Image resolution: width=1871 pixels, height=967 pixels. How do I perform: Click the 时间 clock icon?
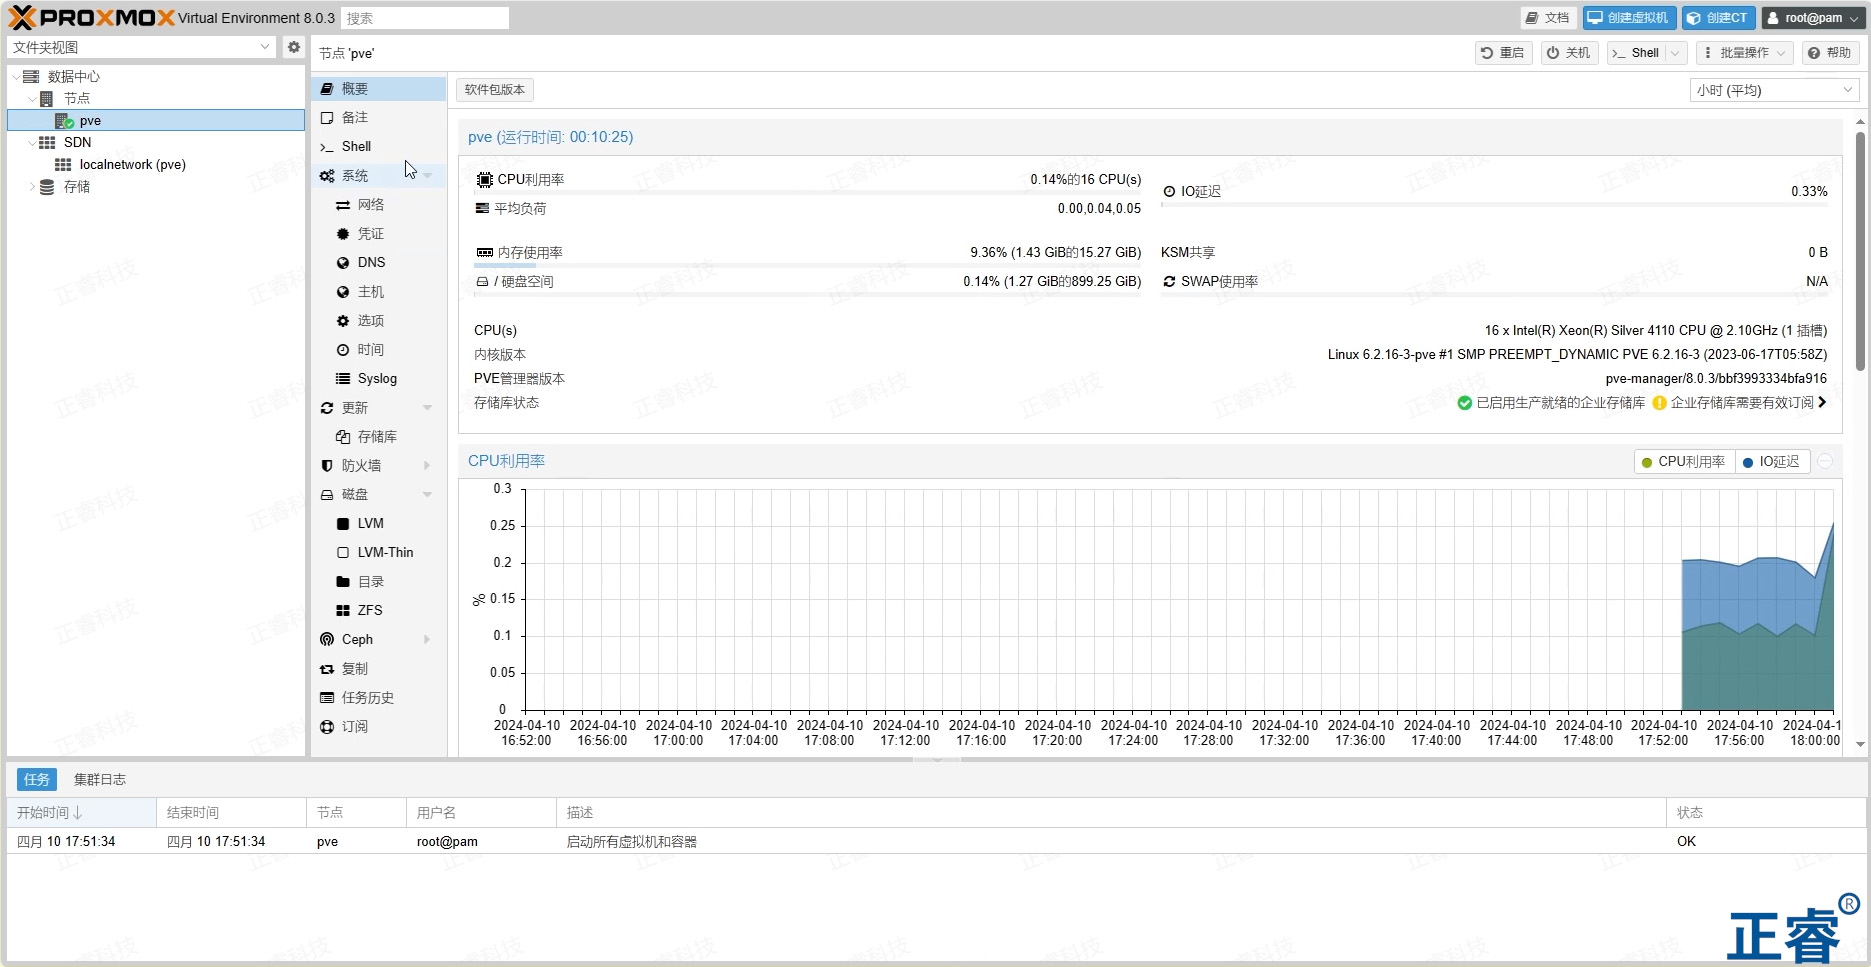tap(343, 350)
